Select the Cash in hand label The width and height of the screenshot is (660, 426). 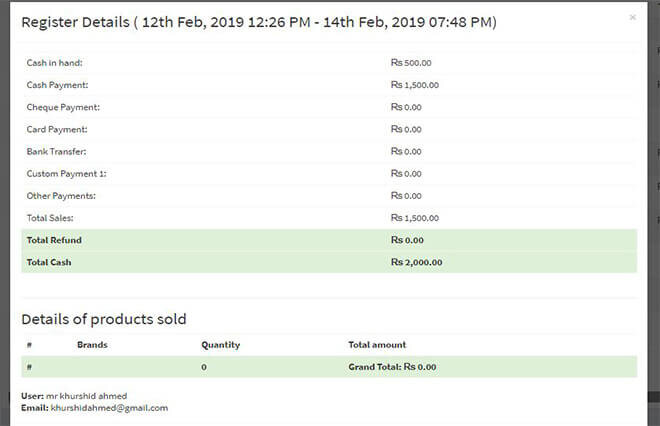pyautogui.click(x=55, y=63)
